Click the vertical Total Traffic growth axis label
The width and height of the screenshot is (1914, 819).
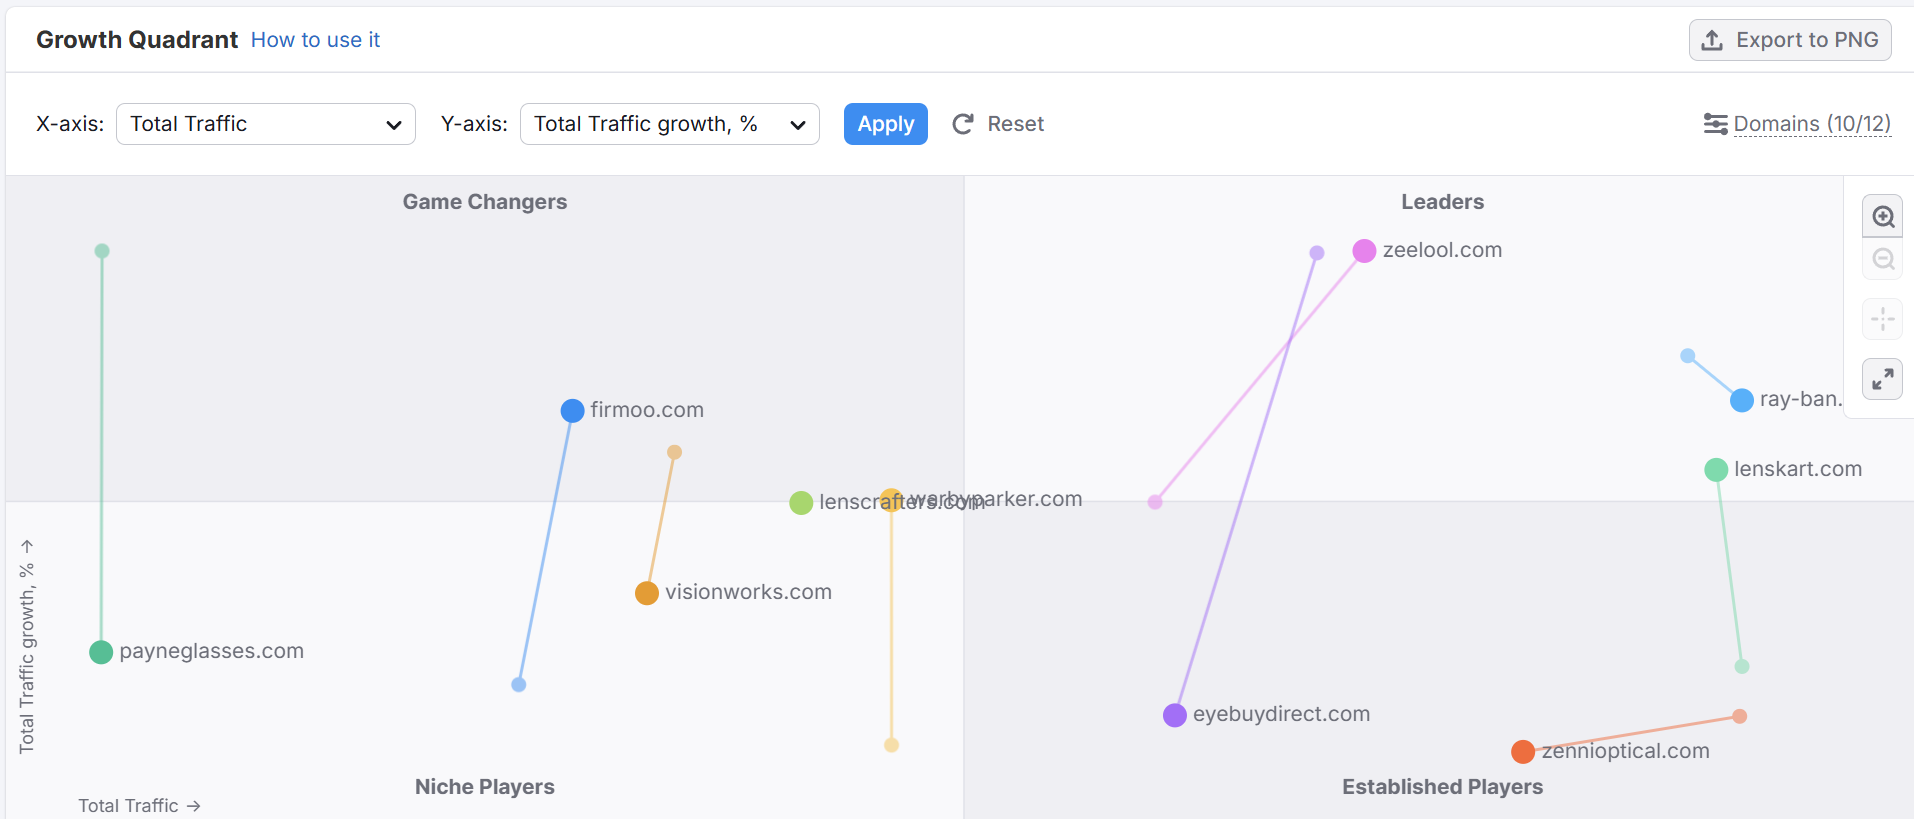click(x=27, y=646)
